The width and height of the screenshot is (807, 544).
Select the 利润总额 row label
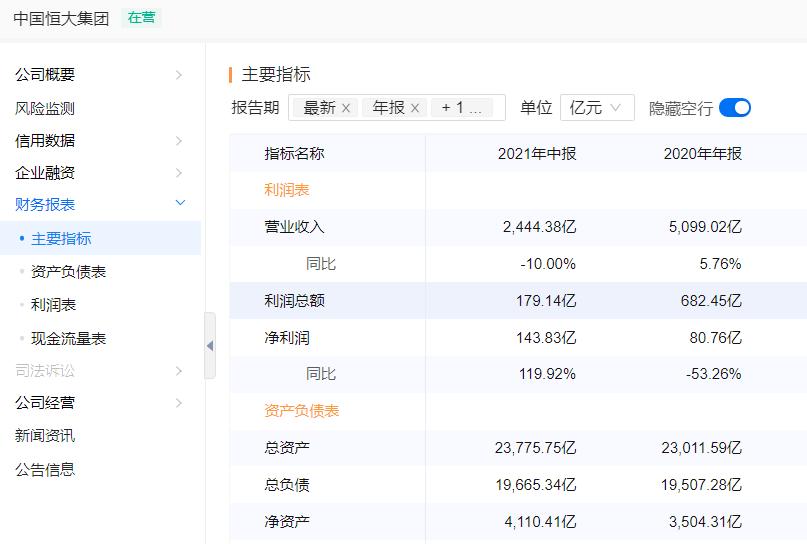point(294,301)
